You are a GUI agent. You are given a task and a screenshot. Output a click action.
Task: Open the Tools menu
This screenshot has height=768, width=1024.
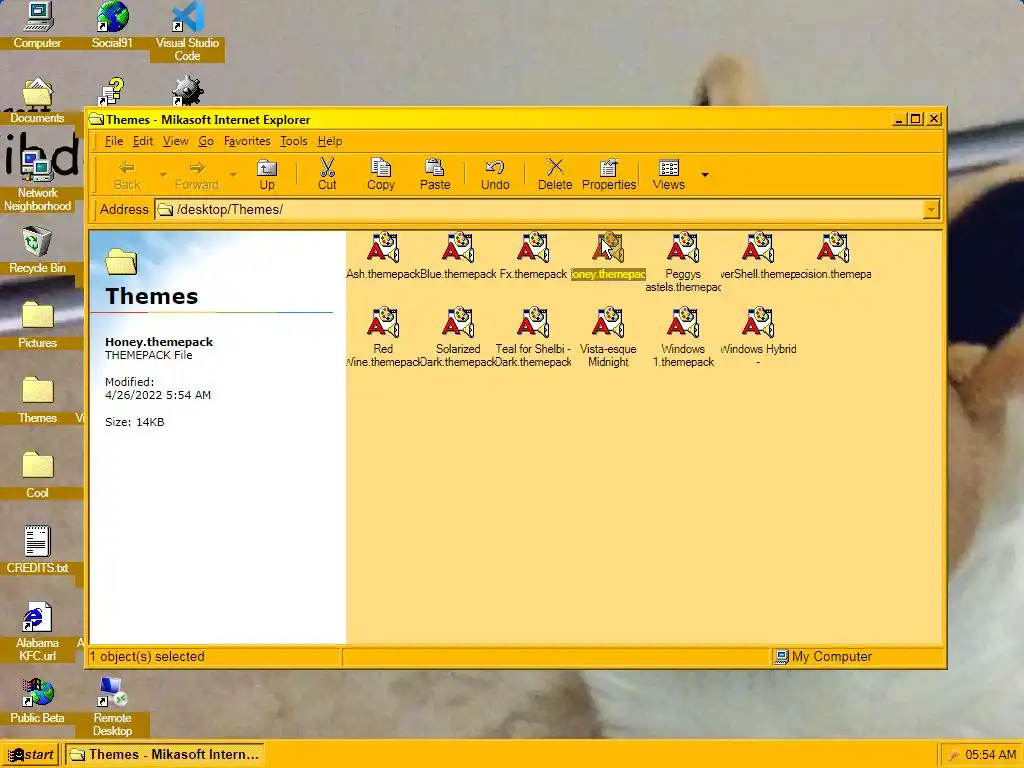click(x=293, y=141)
